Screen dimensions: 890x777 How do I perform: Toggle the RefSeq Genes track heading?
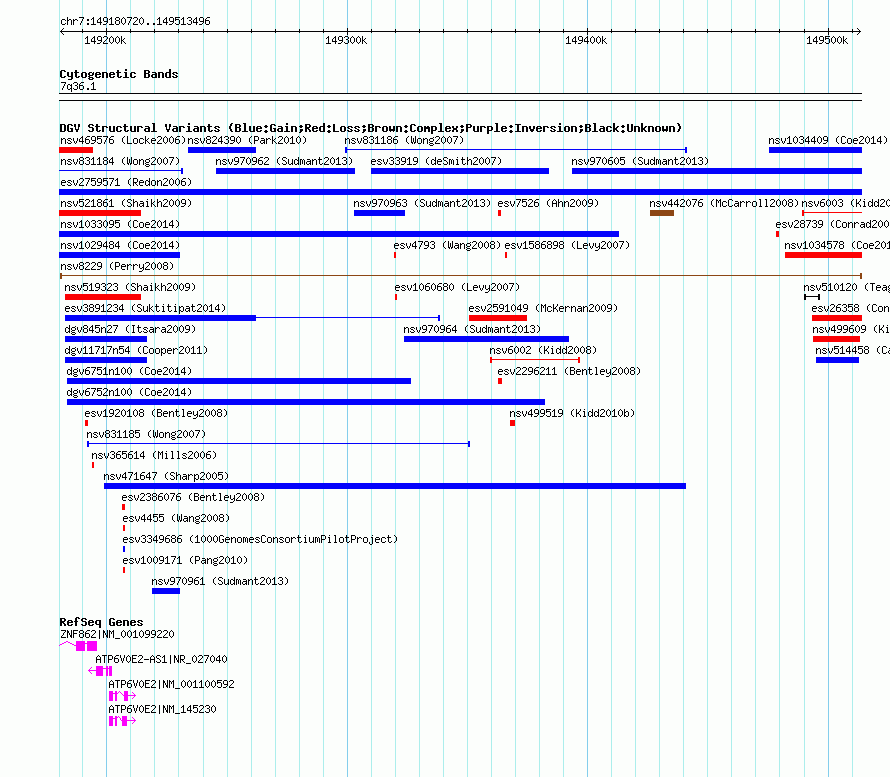101,622
